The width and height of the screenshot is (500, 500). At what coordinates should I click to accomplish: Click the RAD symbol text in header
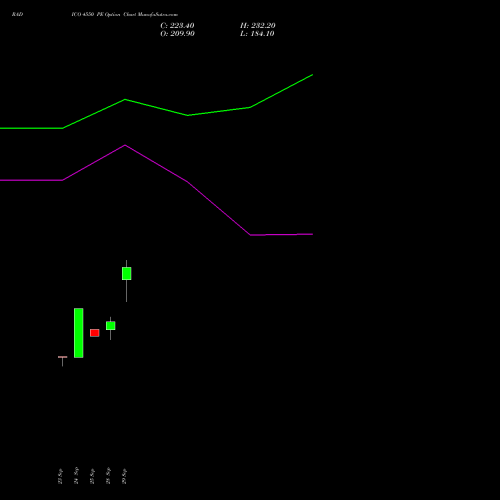click(17, 14)
